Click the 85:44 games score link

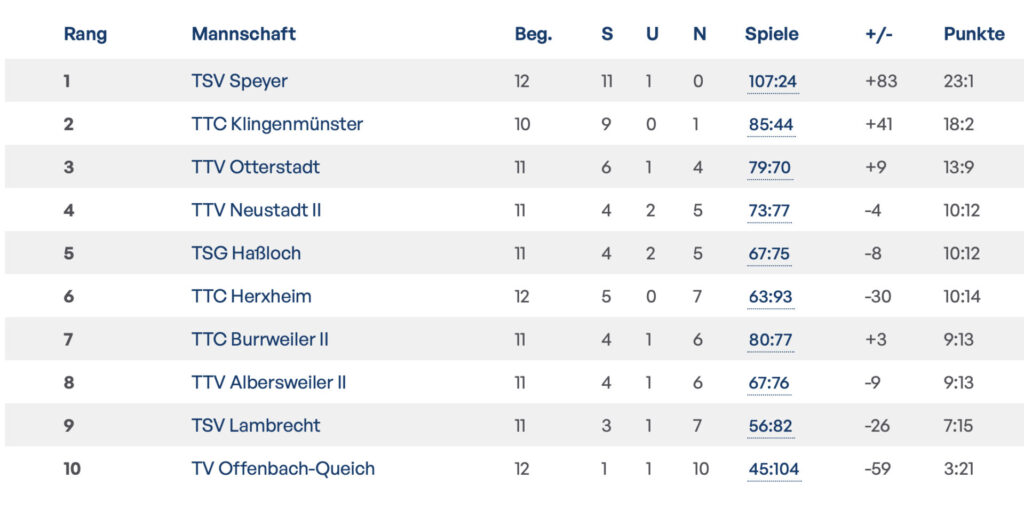pyautogui.click(x=770, y=124)
